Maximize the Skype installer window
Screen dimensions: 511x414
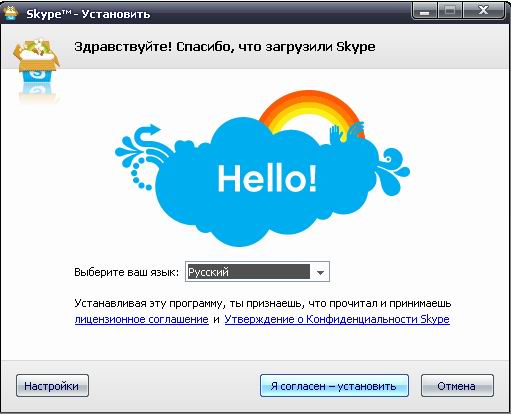(x=450, y=12)
